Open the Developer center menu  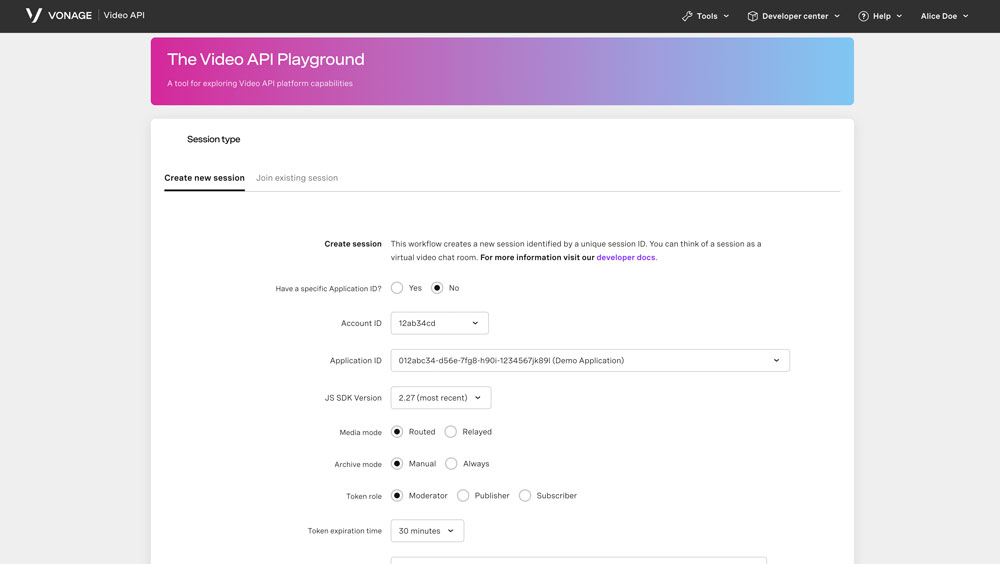click(x=794, y=16)
